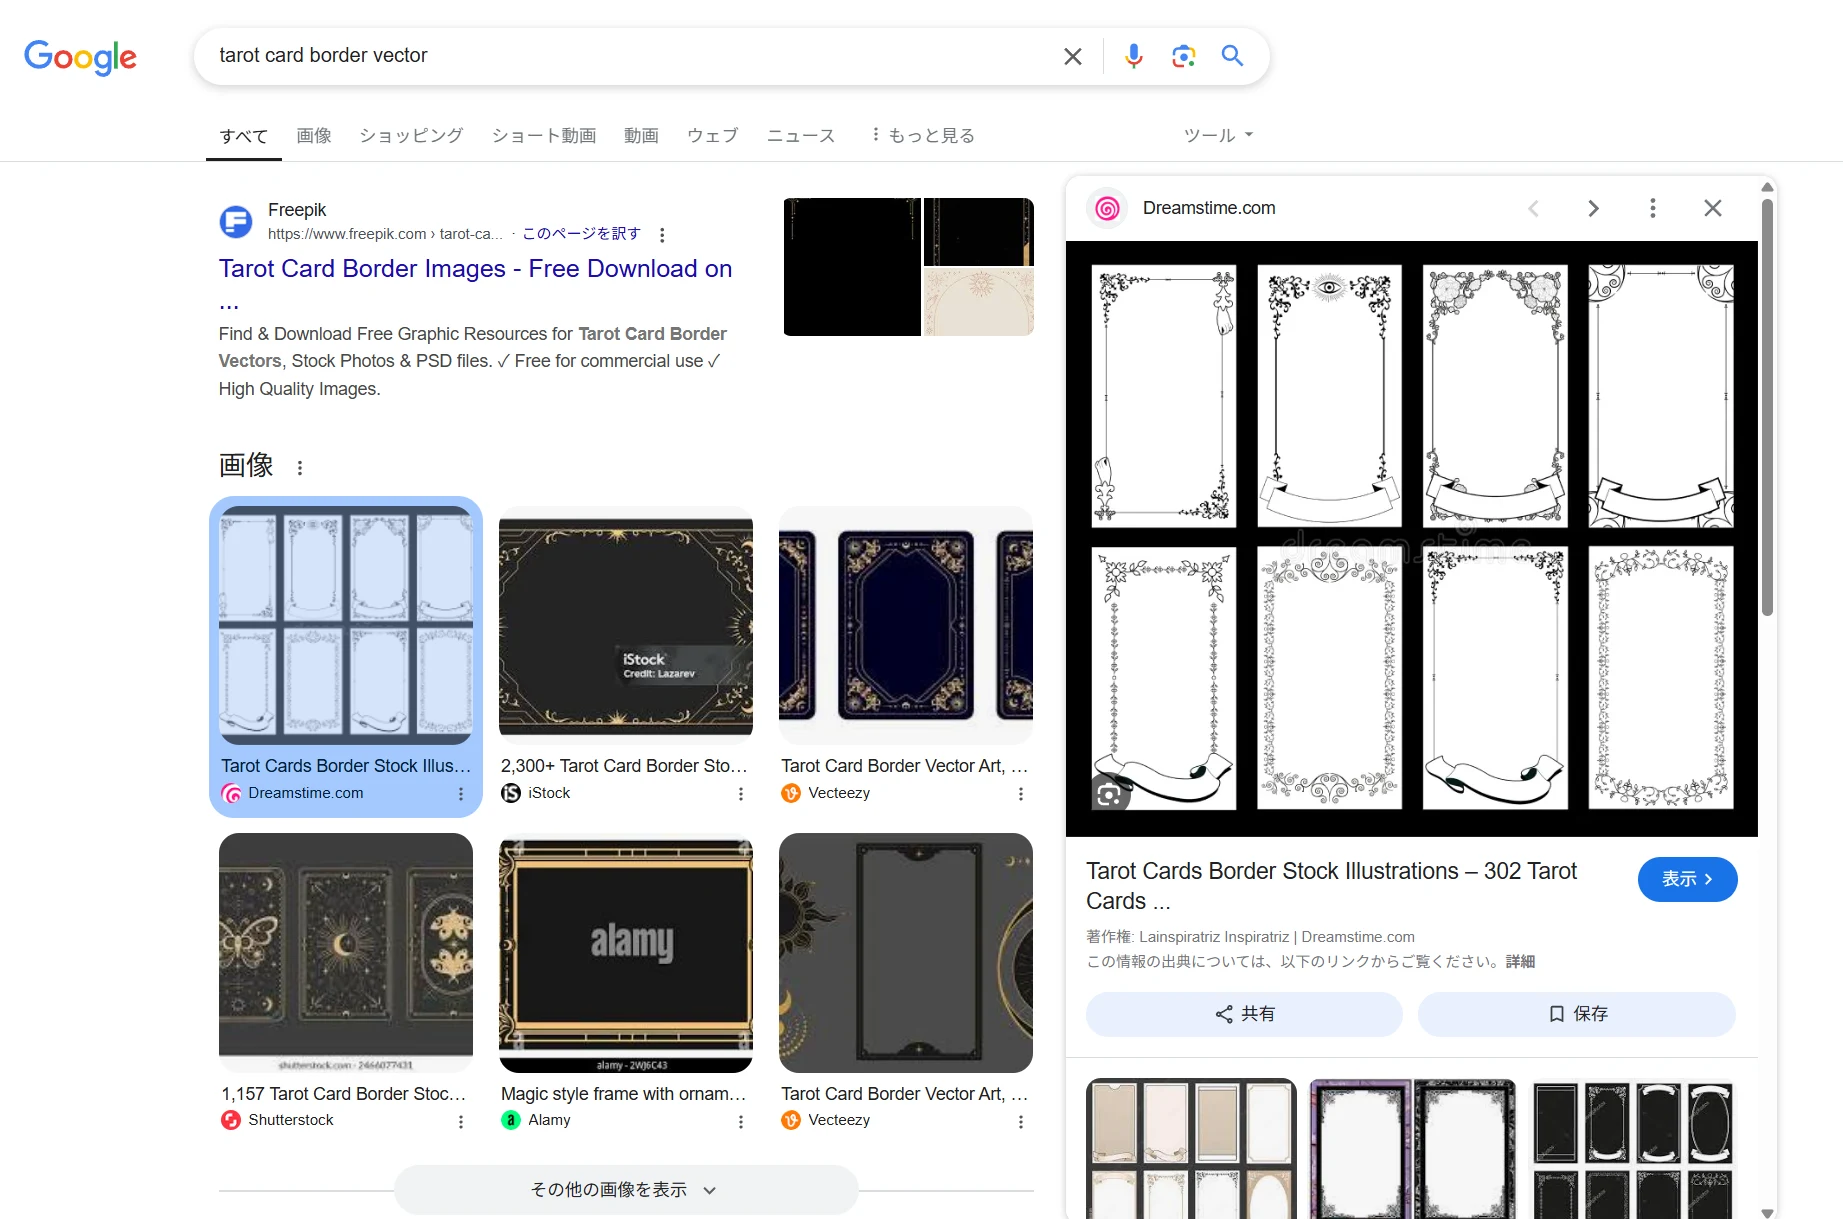Switch to the ニュース tab
This screenshot has width=1843, height=1219.
tap(801, 135)
